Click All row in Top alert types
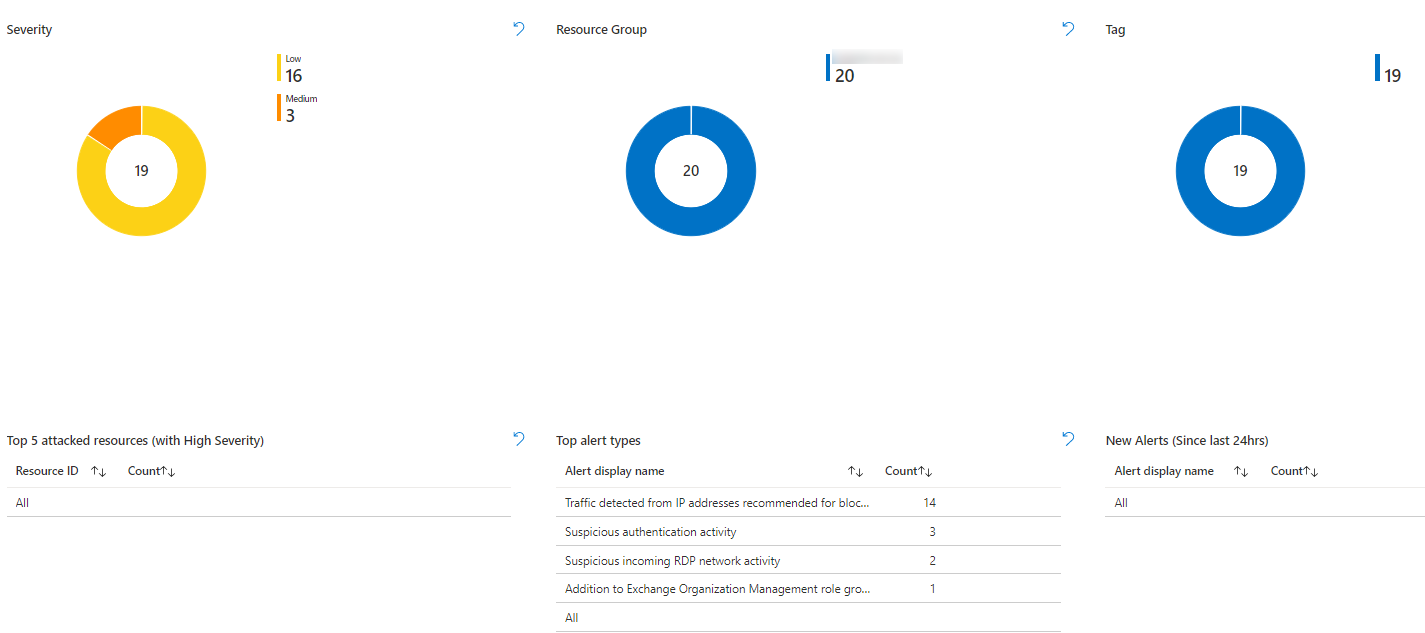The width and height of the screenshot is (1425, 633). (x=572, y=618)
